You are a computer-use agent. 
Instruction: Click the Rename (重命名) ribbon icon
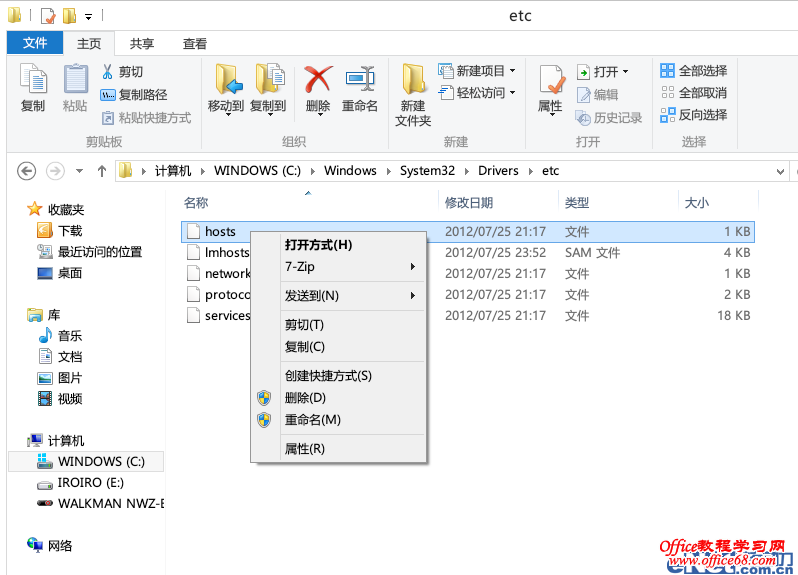(x=360, y=79)
